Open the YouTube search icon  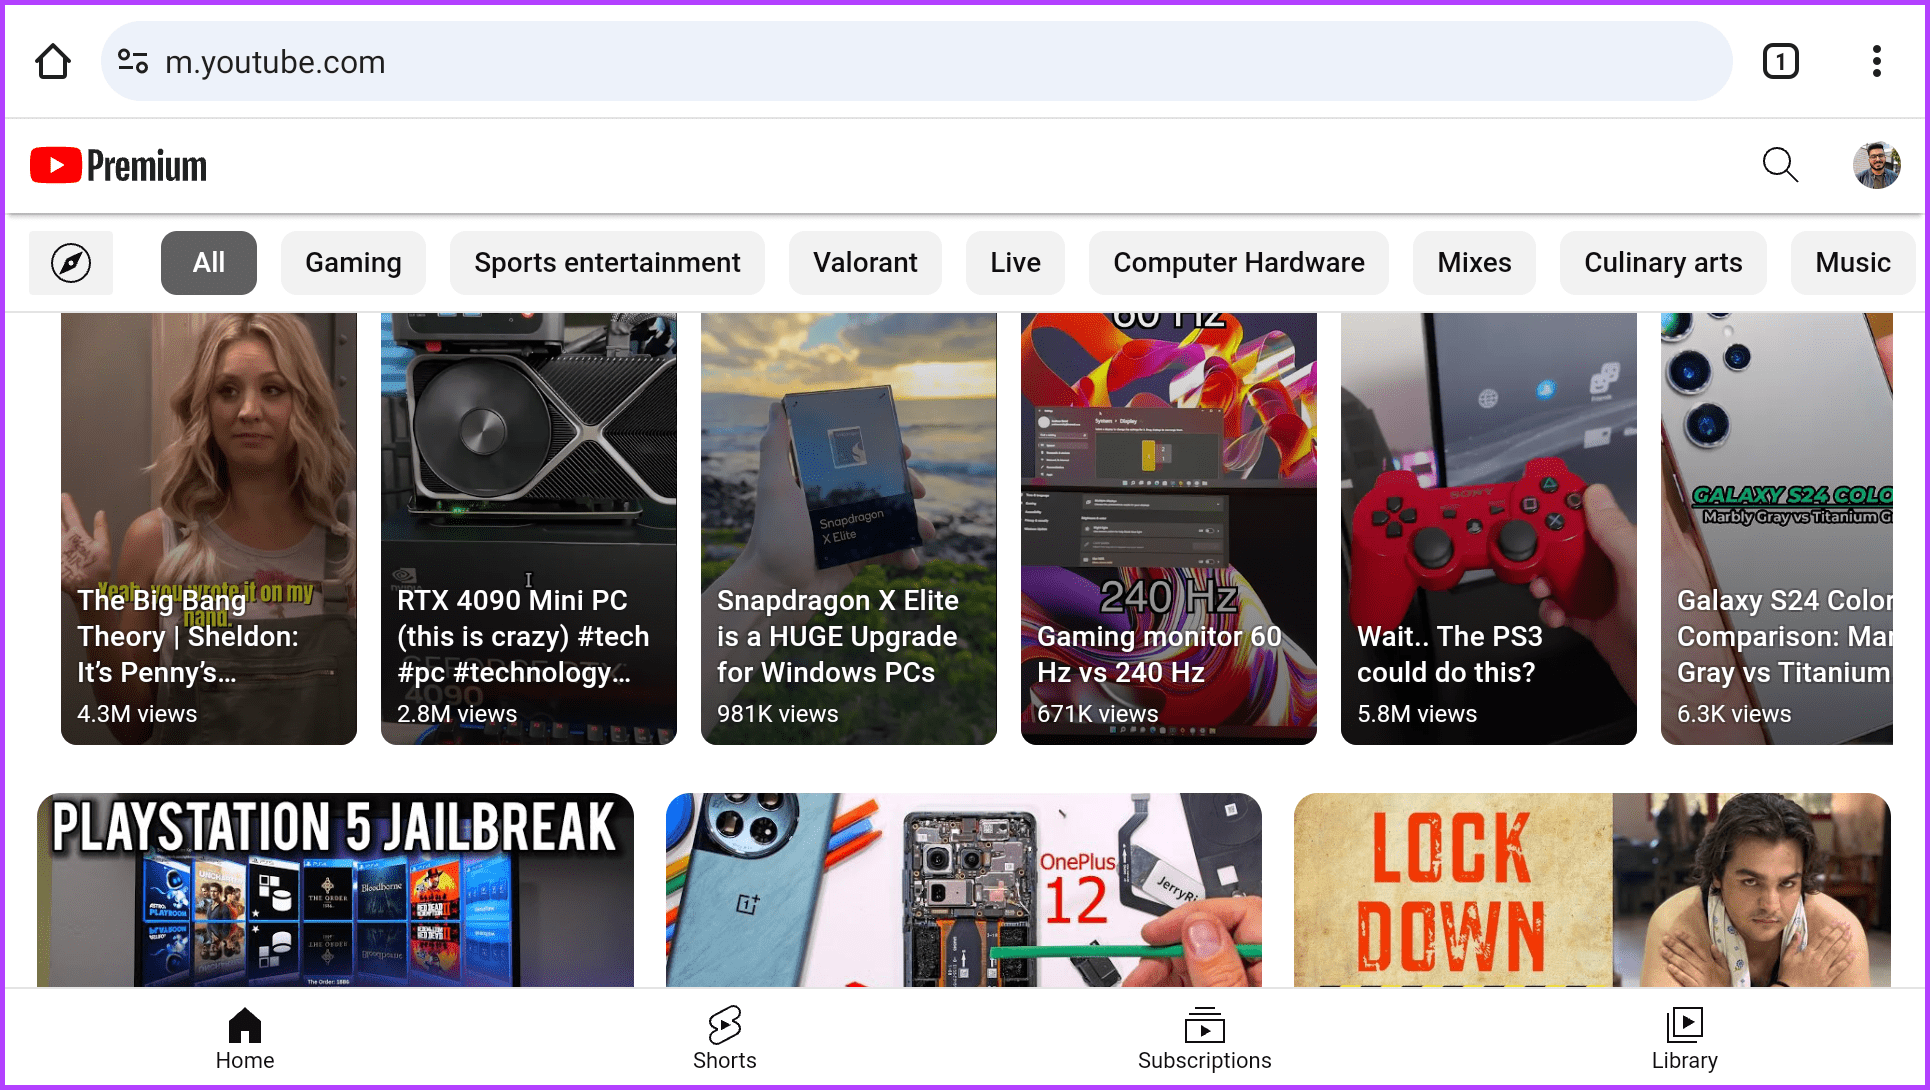pos(1781,165)
